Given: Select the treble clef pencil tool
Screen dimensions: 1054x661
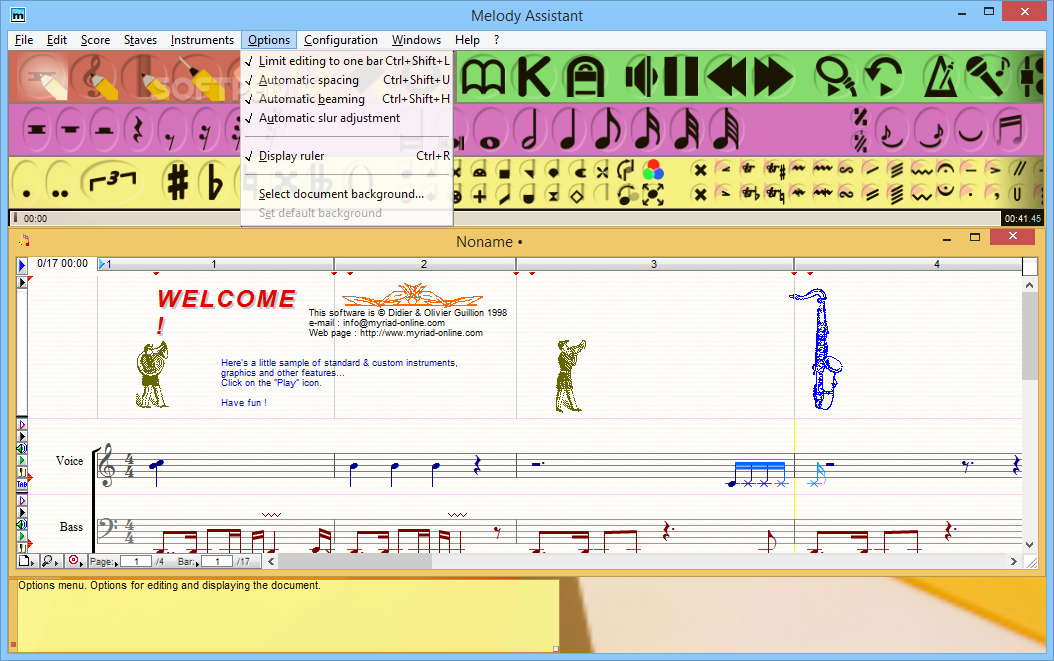Looking at the screenshot, I should click(x=94, y=77).
